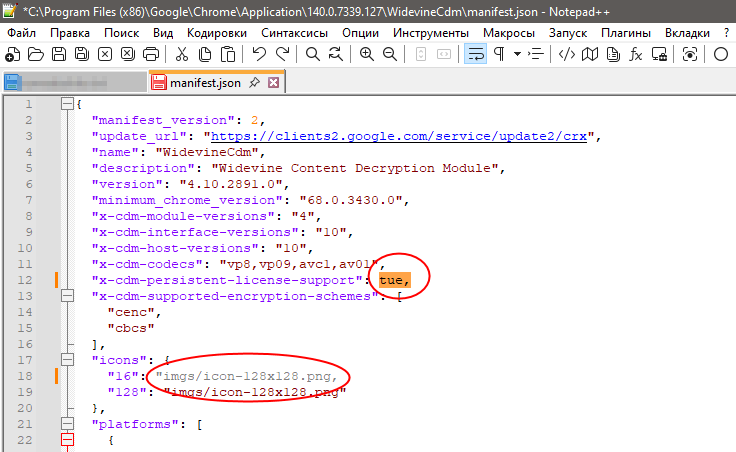Viewport: 736px width, 452px height.
Task: Cut selection with scissors icon
Action: pos(182,54)
